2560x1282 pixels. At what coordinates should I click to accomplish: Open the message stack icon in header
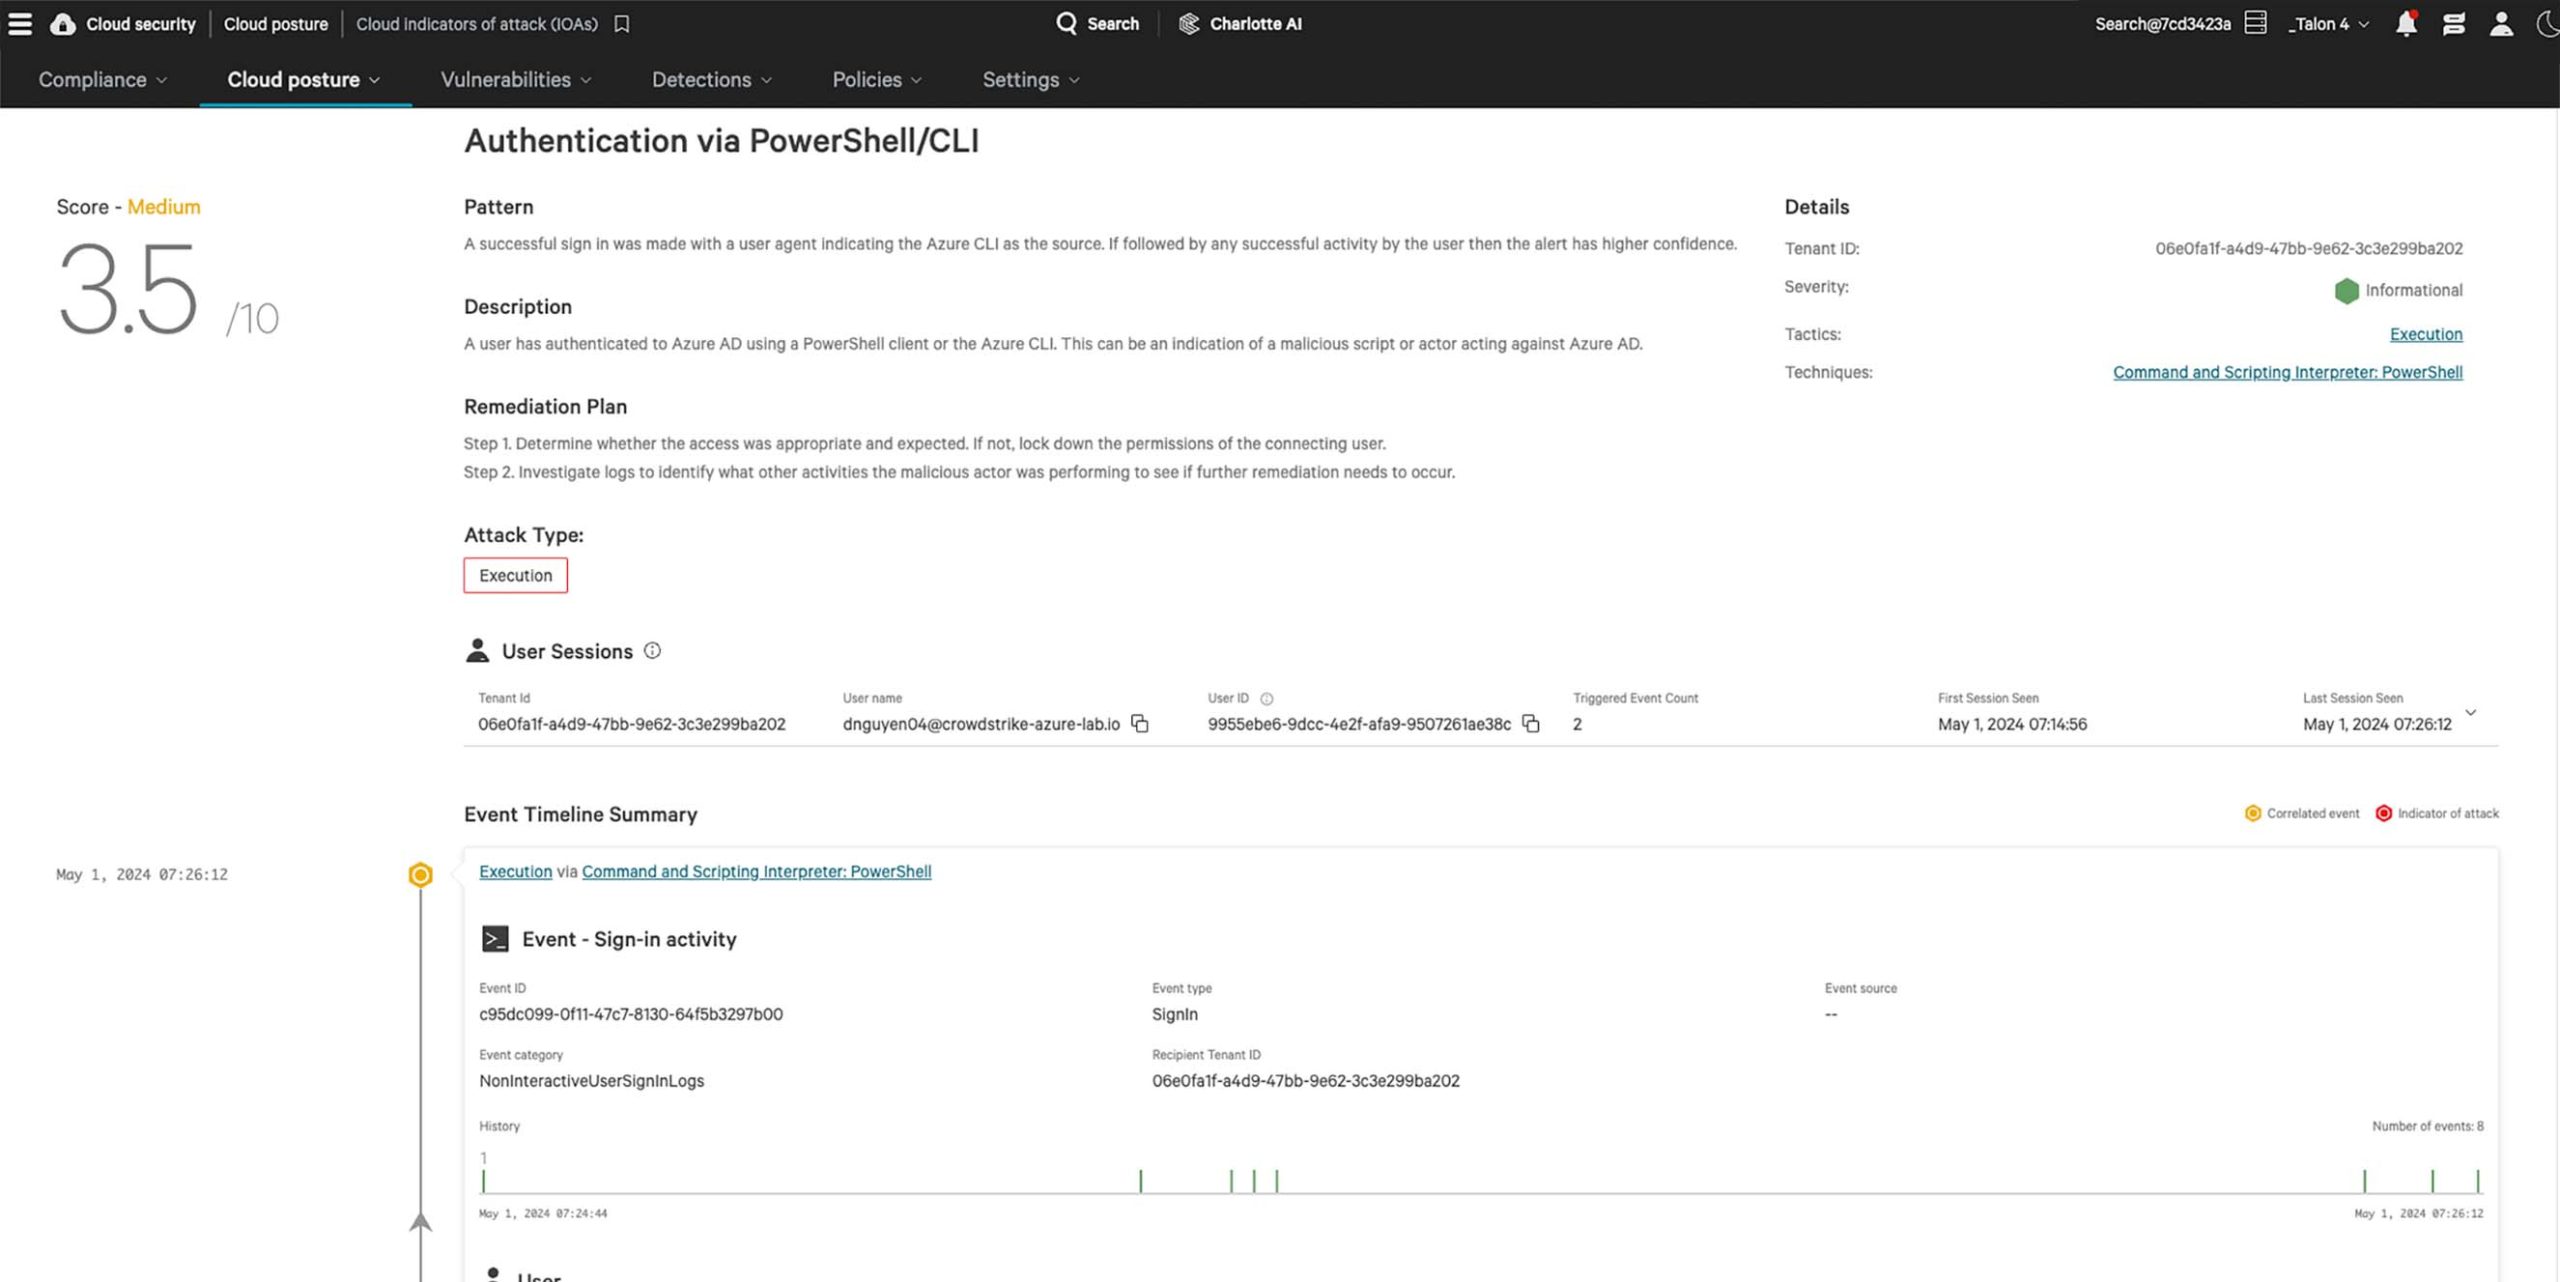tap(2453, 24)
